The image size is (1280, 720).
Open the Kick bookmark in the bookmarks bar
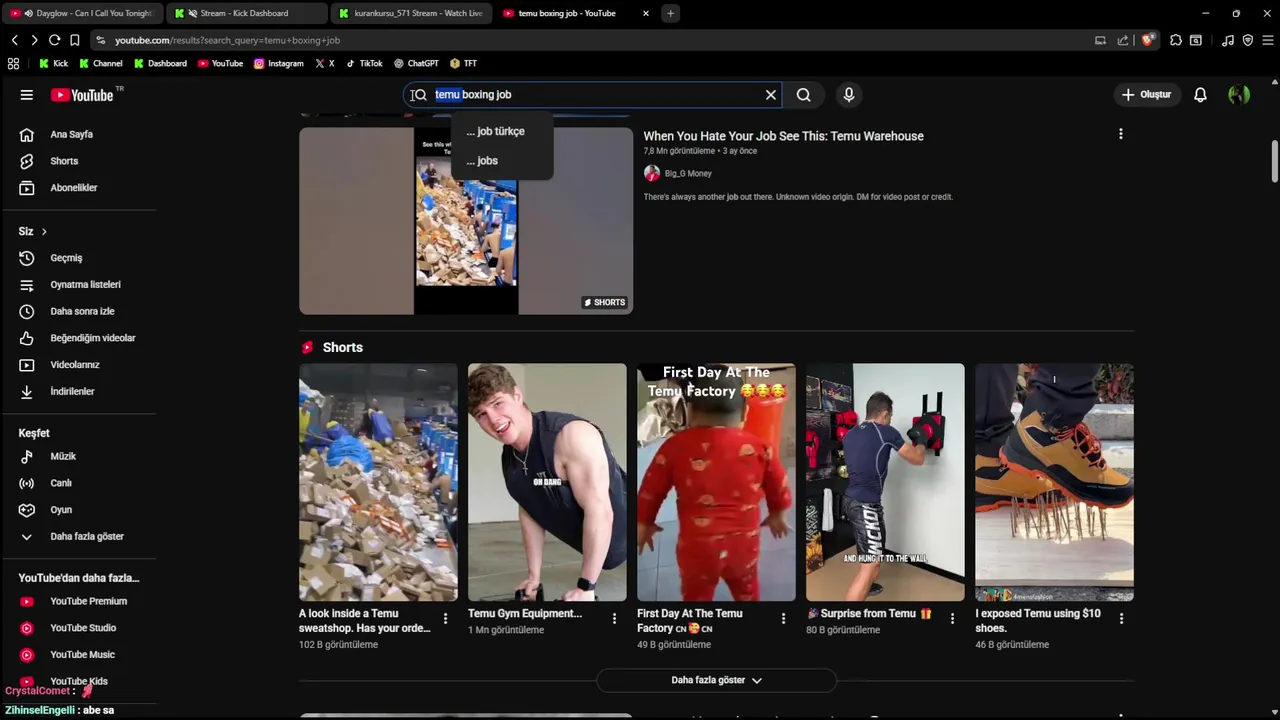54,63
